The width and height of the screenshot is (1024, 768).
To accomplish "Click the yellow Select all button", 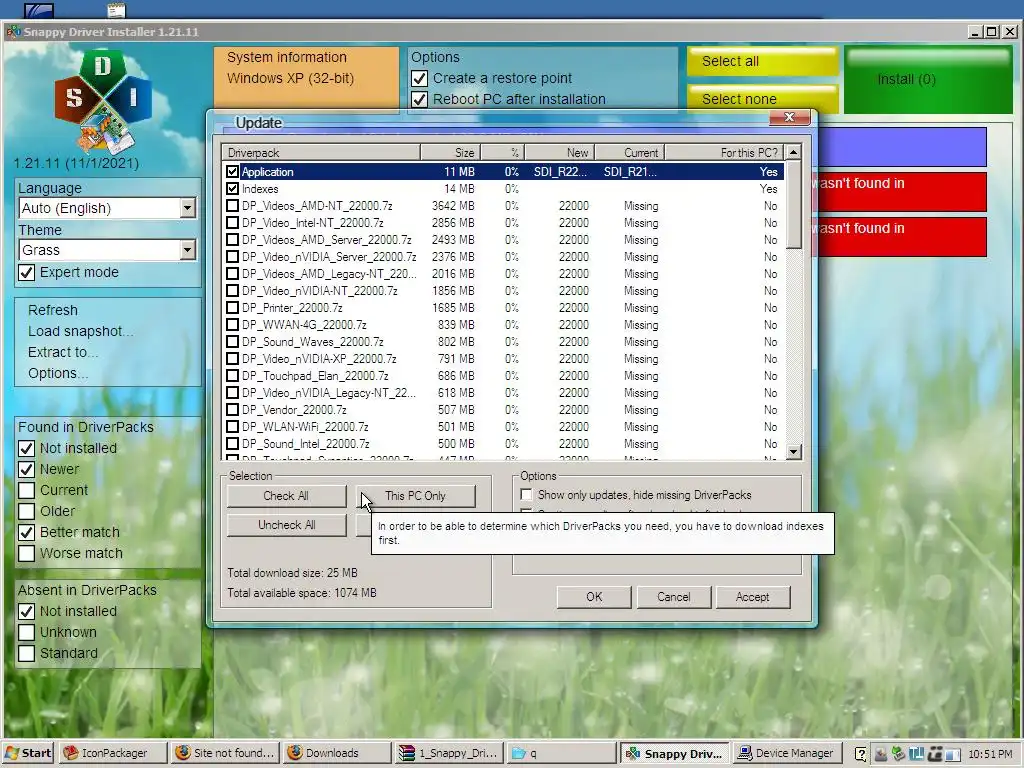I will coord(762,61).
